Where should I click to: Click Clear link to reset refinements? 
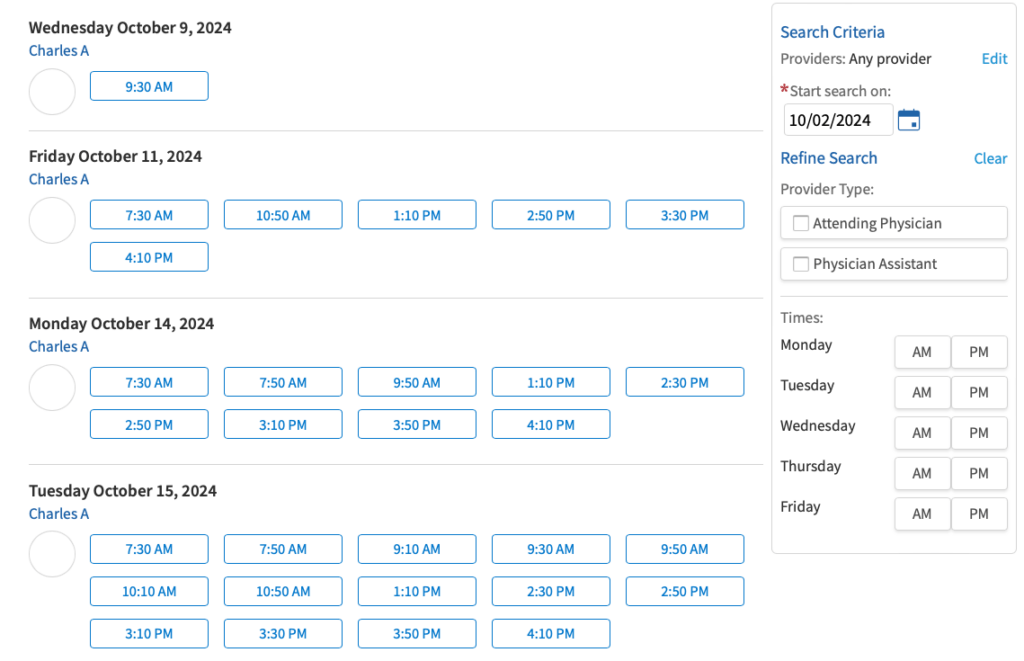pyautogui.click(x=990, y=158)
